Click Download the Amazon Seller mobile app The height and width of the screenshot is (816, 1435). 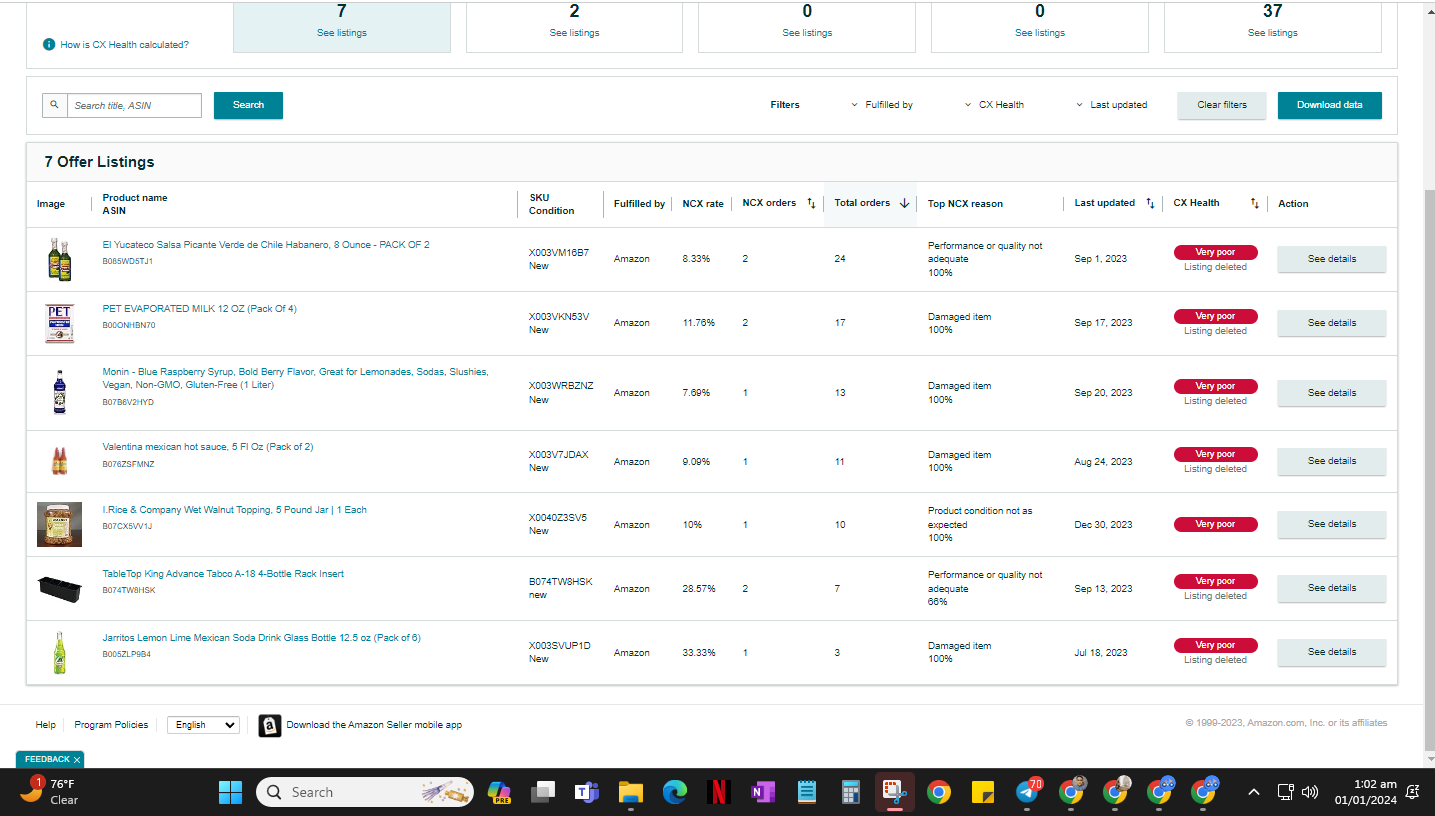(x=374, y=725)
